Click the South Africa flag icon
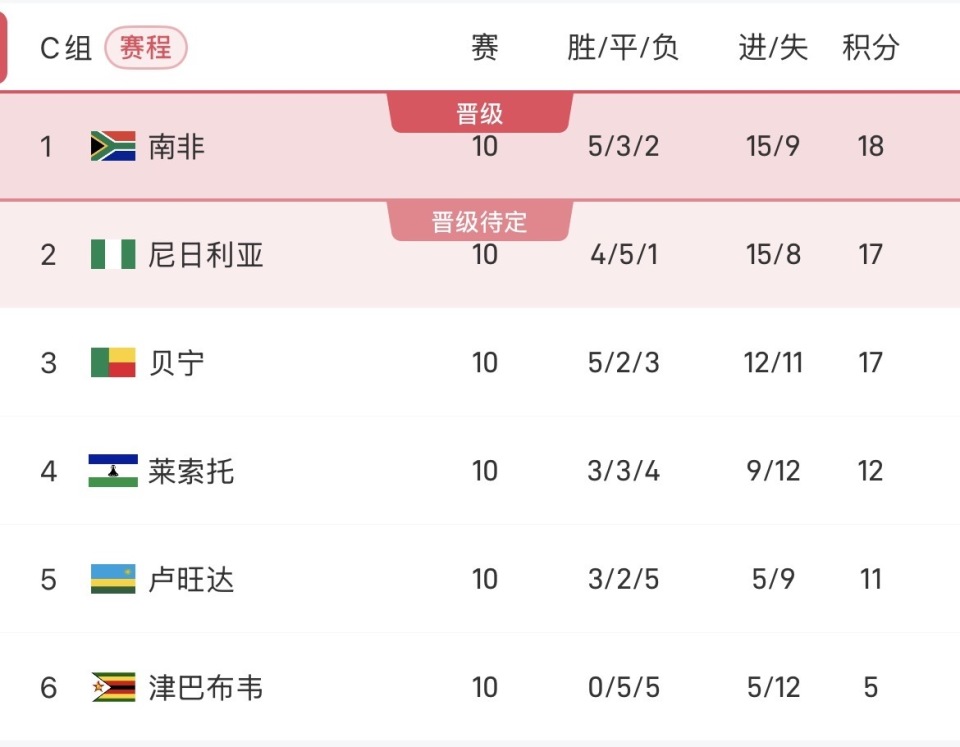This screenshot has height=747, width=960. [113, 146]
